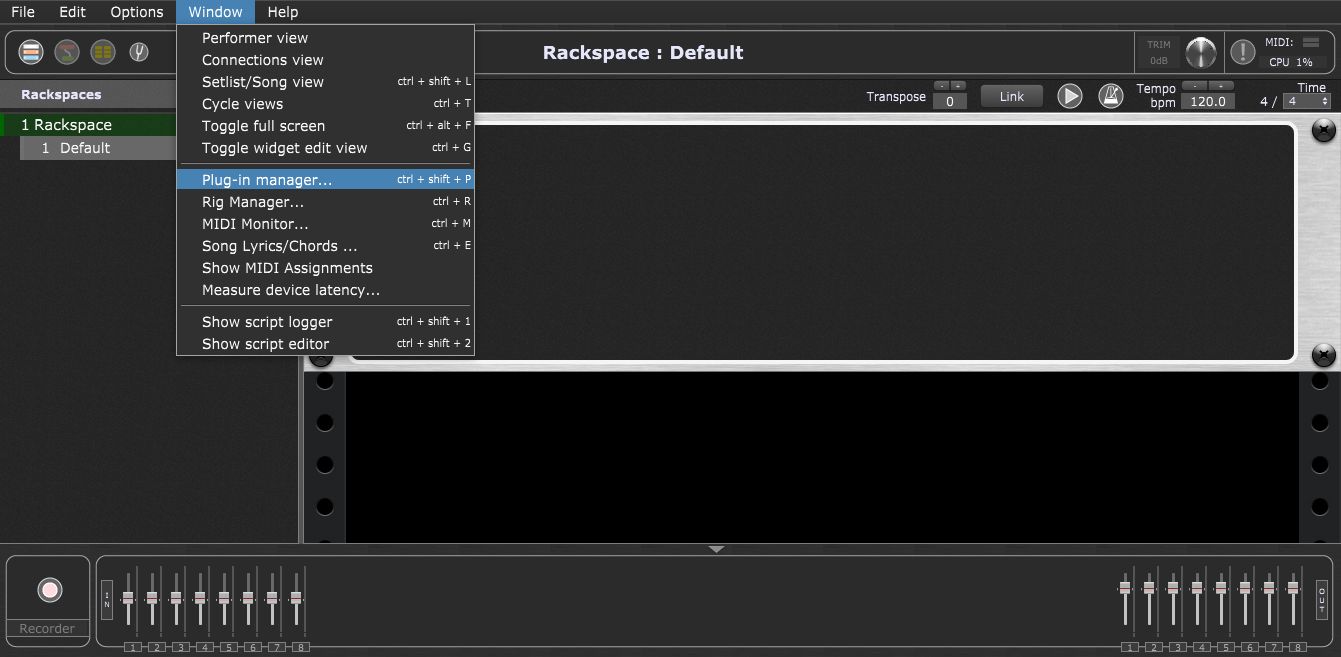Viewport: 1341px width, 657px height.
Task: Choose Show MIDI Assignments
Action: [x=325, y=268]
